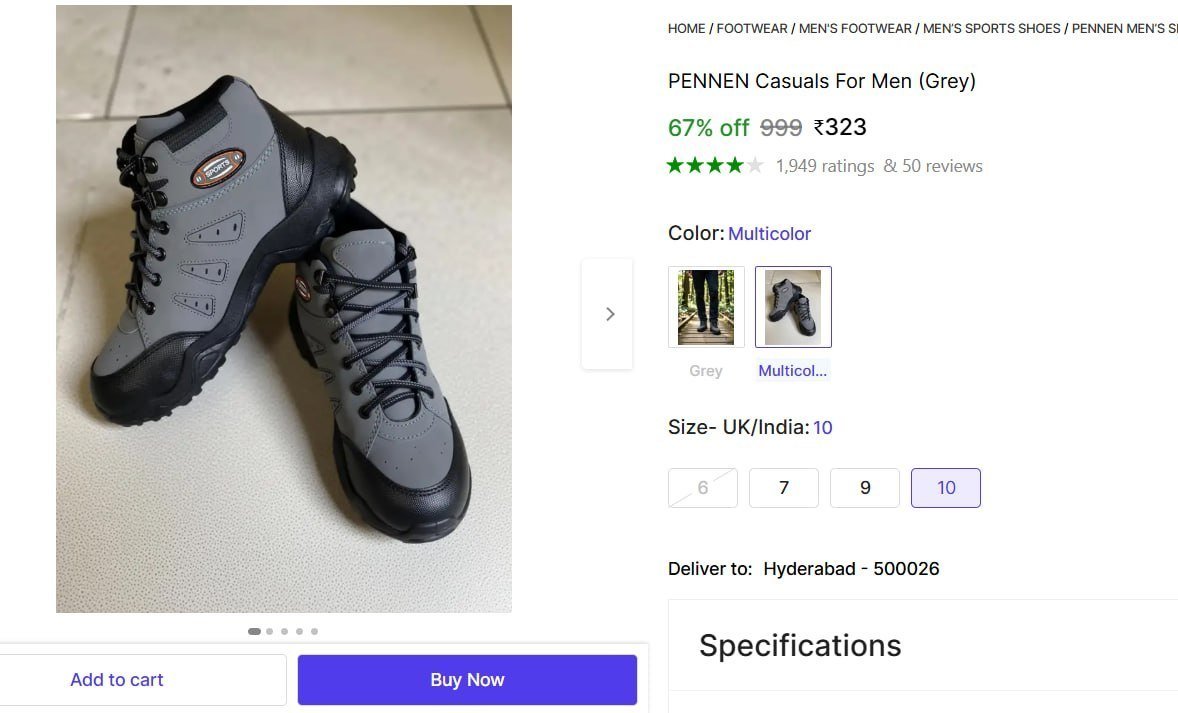Open the FOOTWEAR breadcrumb
Screen dimensions: 1178x713
tap(752, 28)
